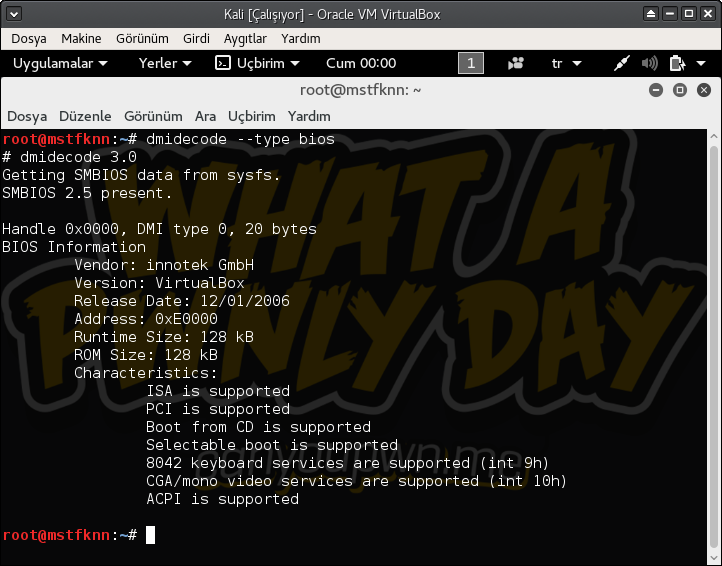Click the roll-up button in VirtualBox title bar

click(x=652, y=14)
